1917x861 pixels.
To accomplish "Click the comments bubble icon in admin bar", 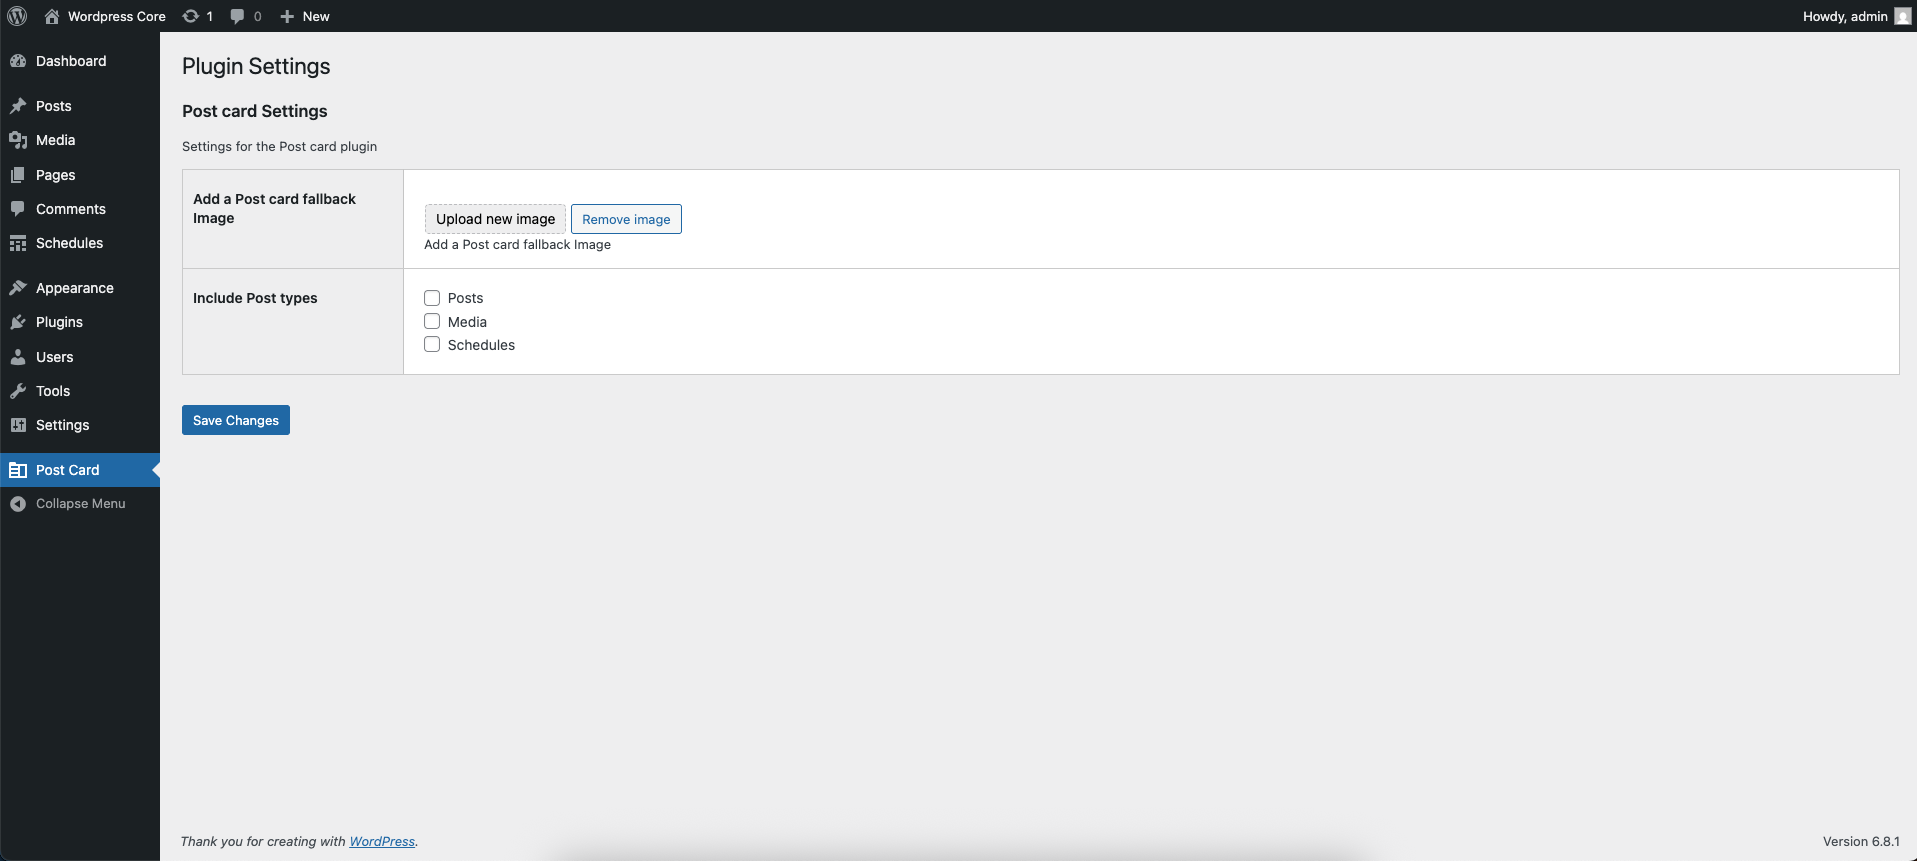I will 237,16.
